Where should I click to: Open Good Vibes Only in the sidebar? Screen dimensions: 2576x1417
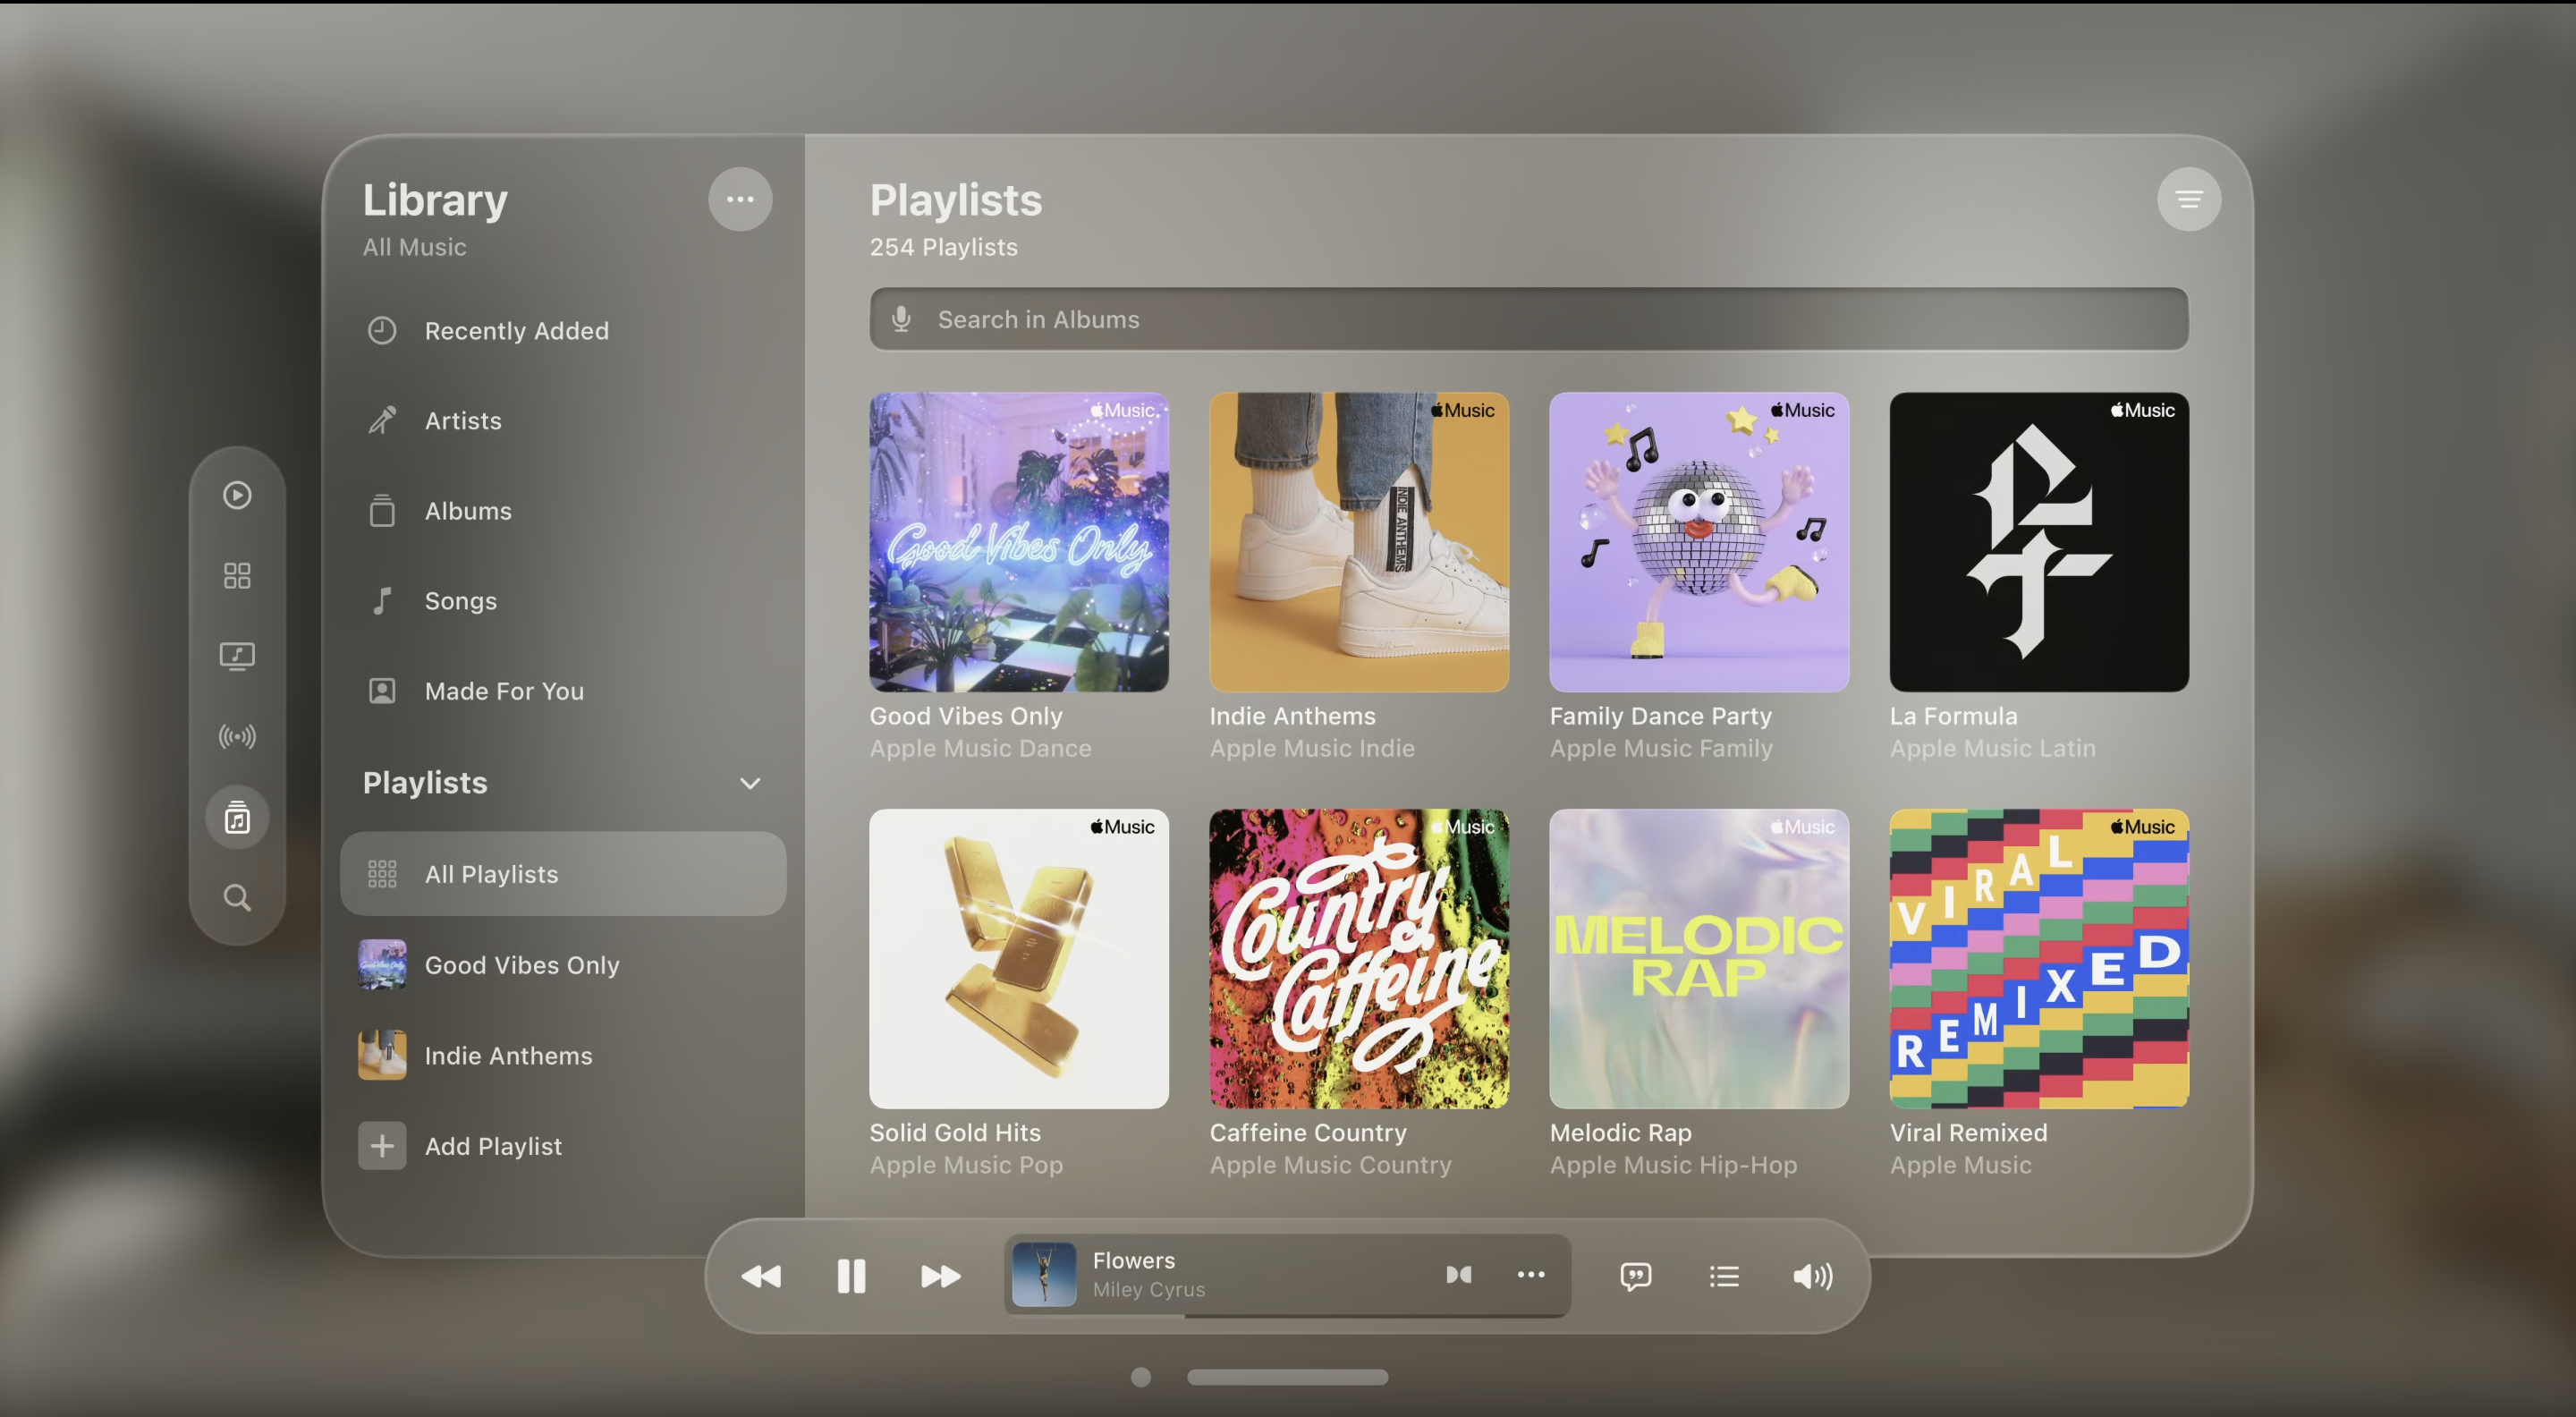coord(563,965)
